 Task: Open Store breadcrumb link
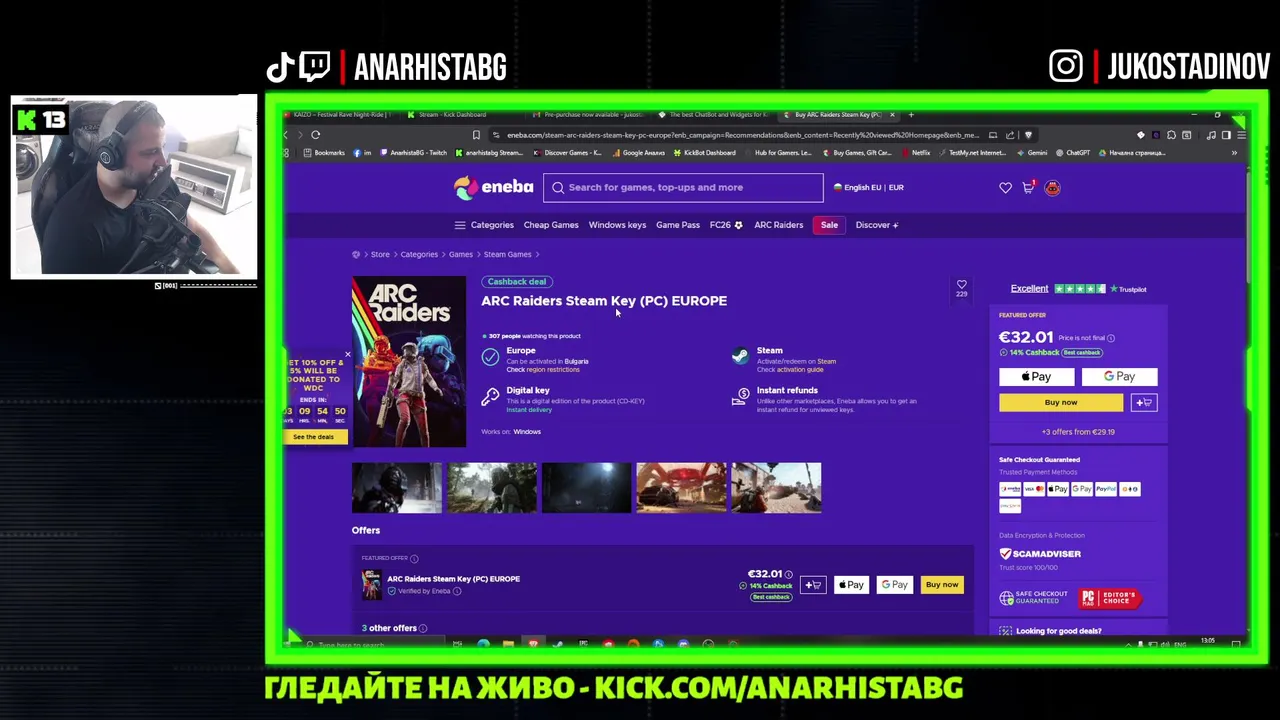(380, 254)
